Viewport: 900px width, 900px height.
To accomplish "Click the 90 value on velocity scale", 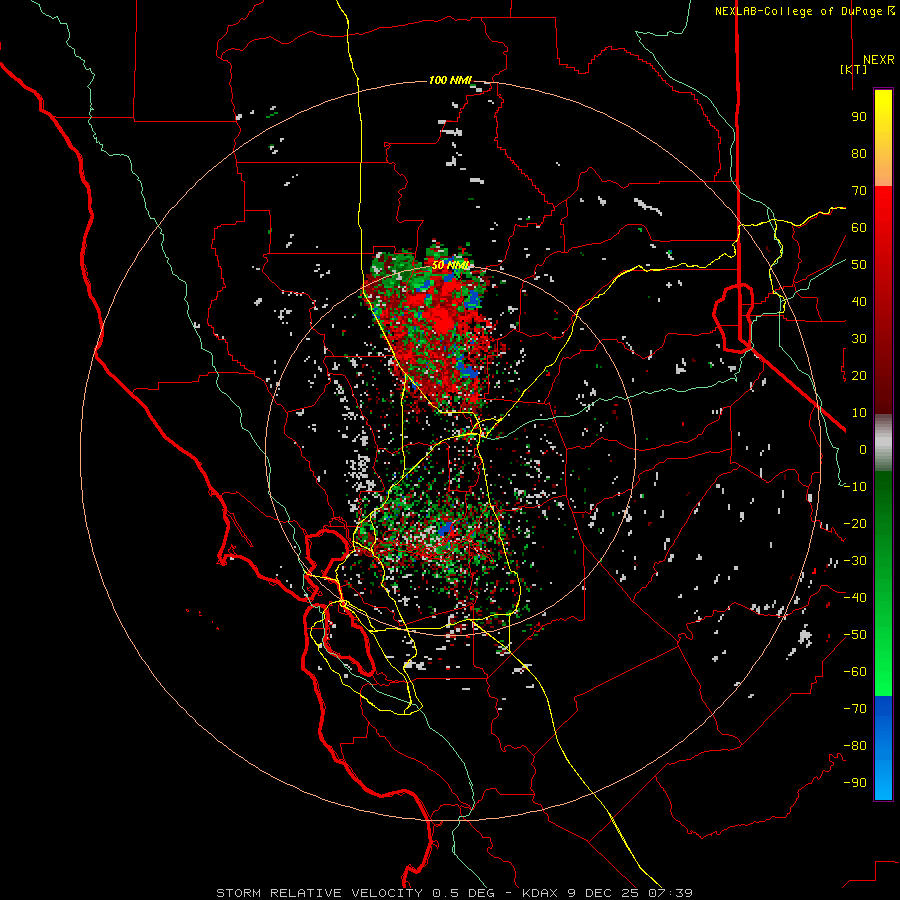I will (859, 117).
